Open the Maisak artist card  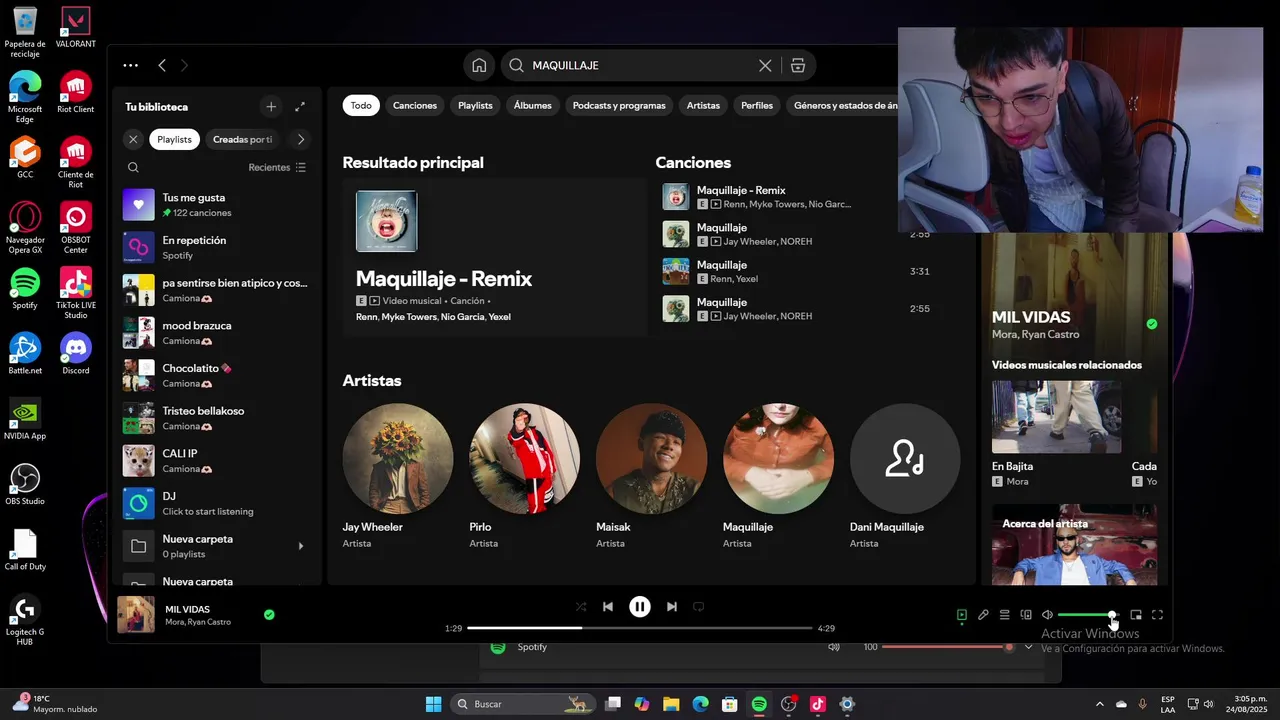point(652,476)
